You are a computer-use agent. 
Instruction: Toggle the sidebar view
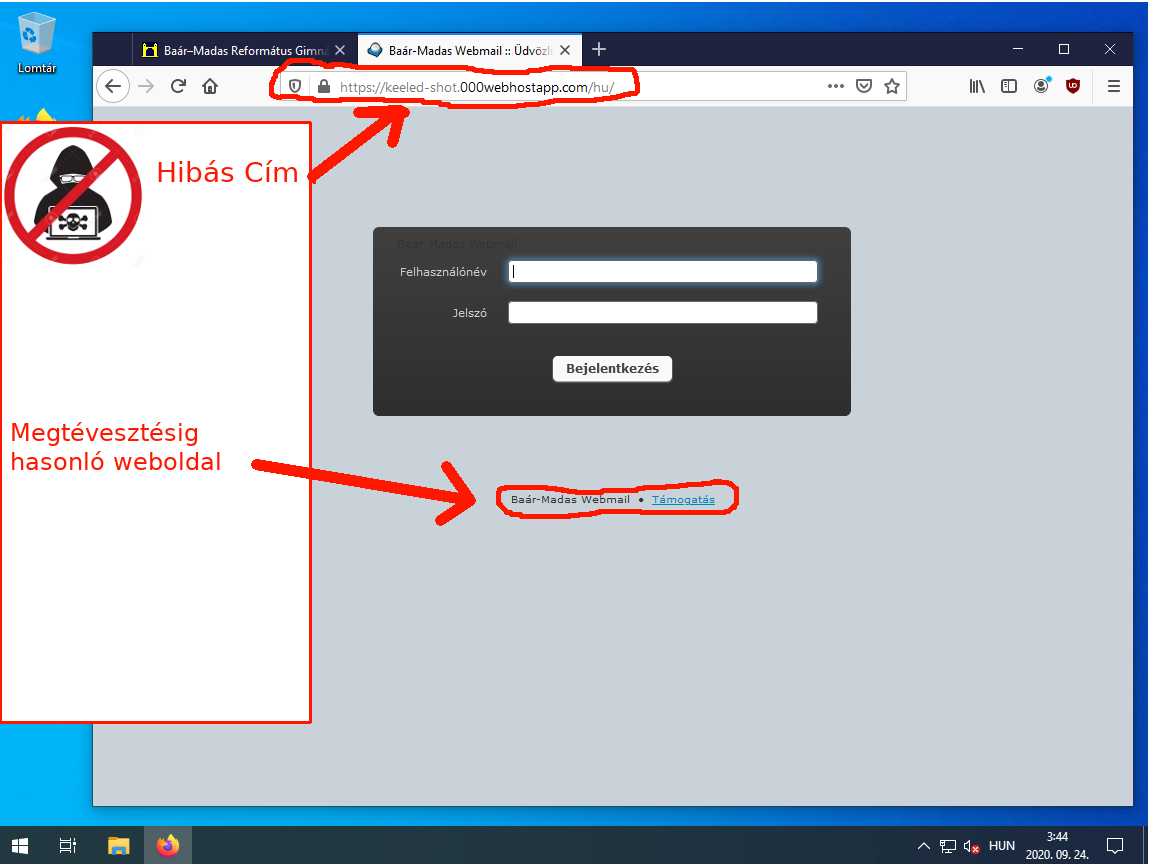click(1009, 87)
